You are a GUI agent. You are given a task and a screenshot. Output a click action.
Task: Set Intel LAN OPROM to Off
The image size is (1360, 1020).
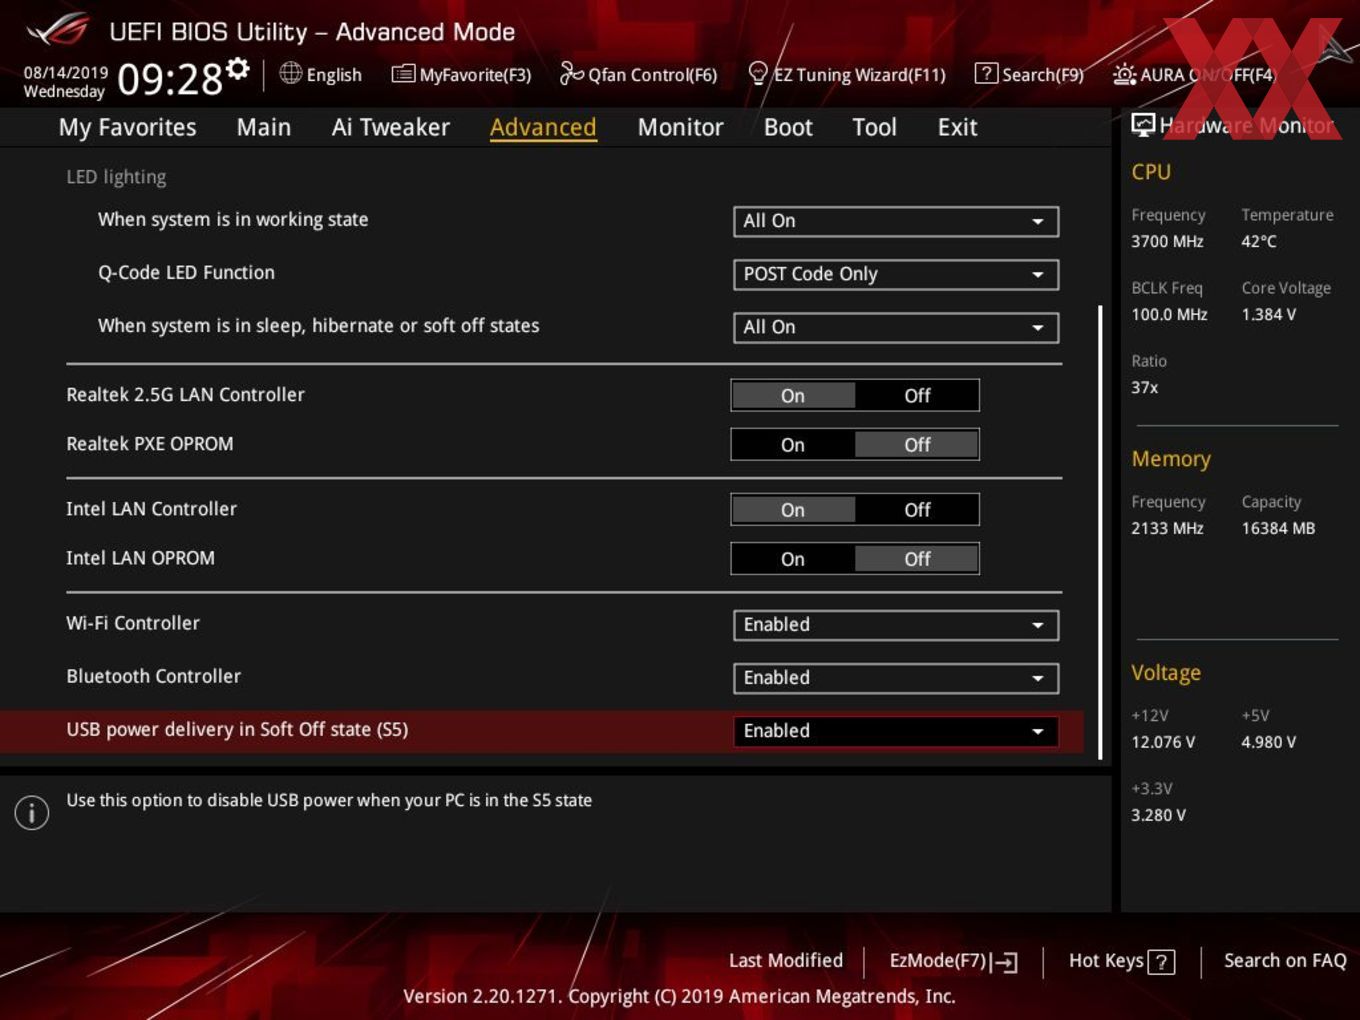click(917, 559)
